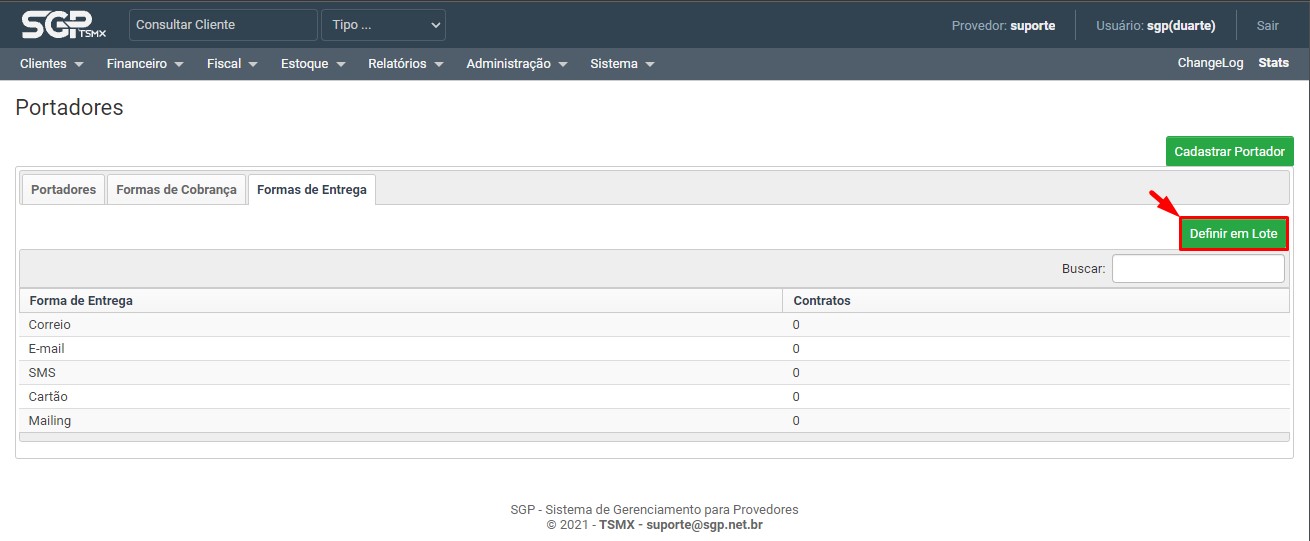
Task: Open the Sistema menu
Action: (x=622, y=64)
